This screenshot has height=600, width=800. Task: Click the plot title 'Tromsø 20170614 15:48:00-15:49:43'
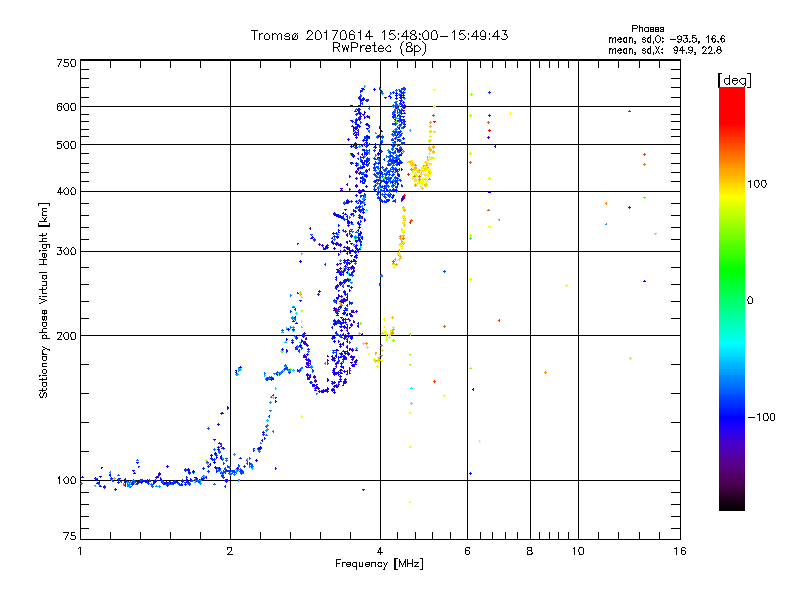coord(379,35)
